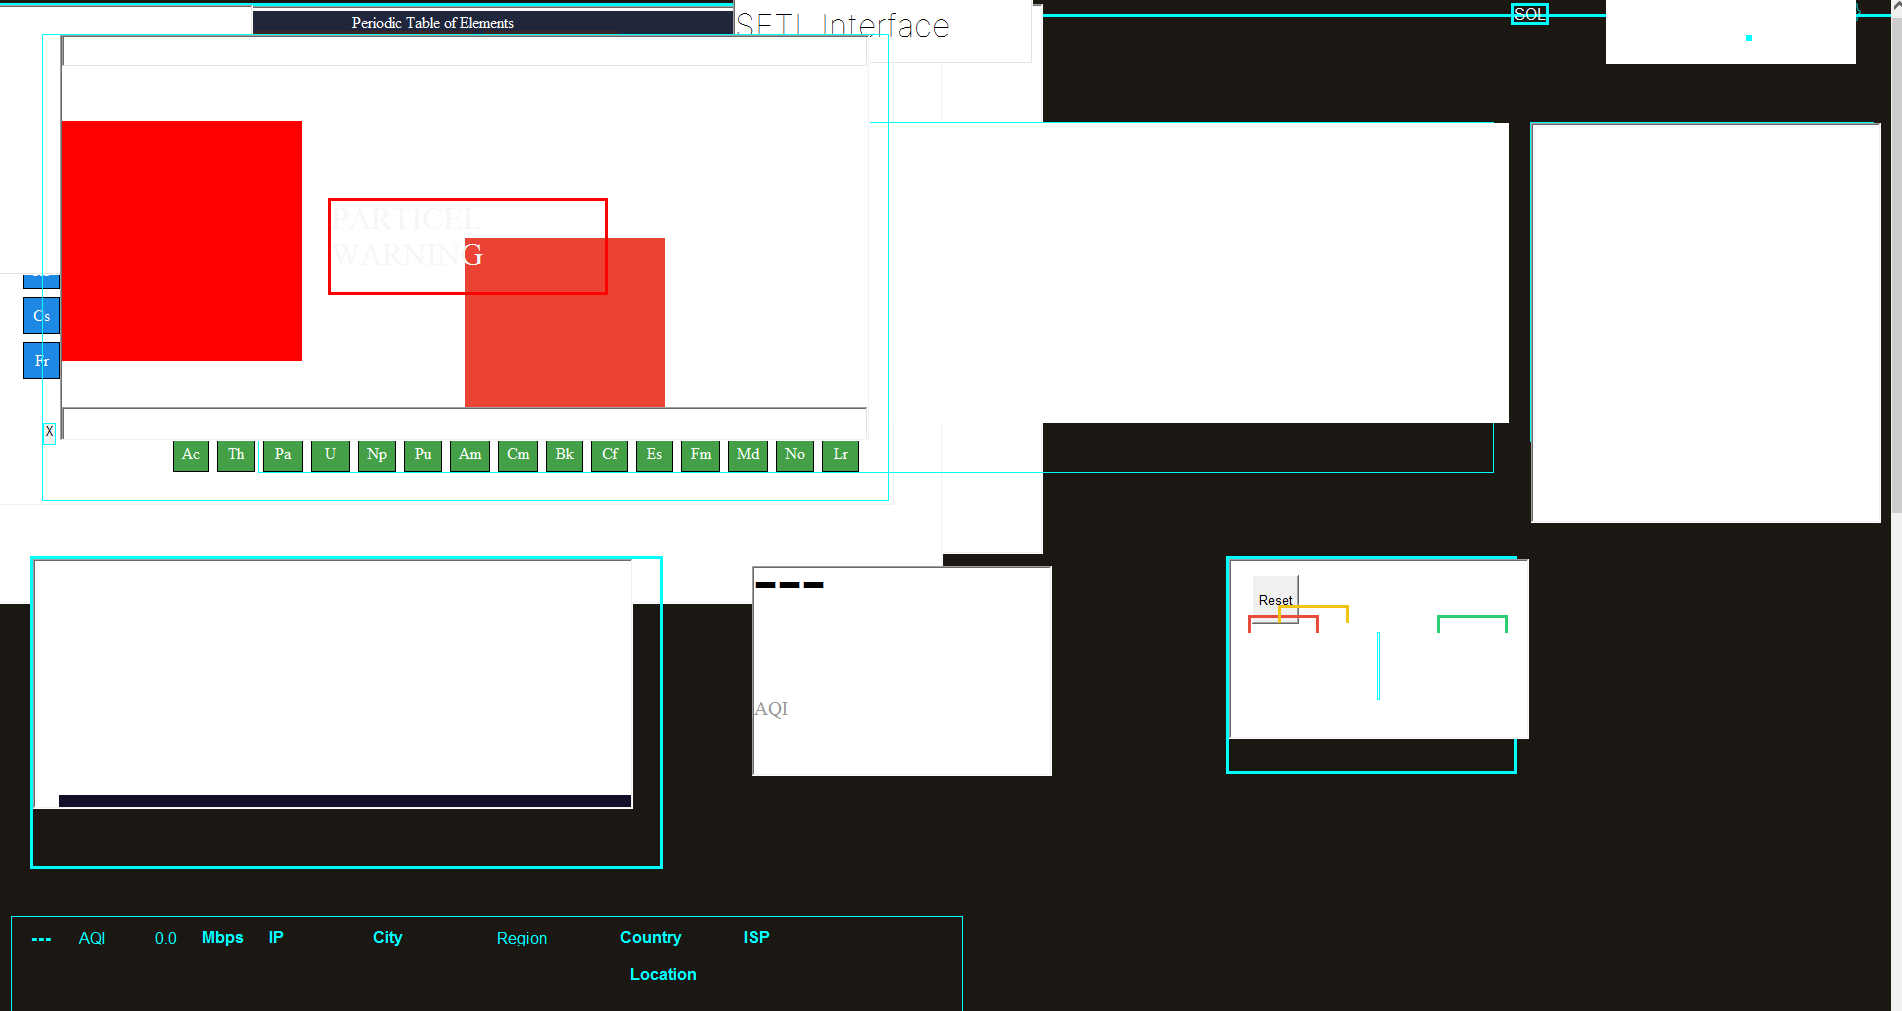Click the SOL label at top
This screenshot has height=1011, width=1902.
1529,14
